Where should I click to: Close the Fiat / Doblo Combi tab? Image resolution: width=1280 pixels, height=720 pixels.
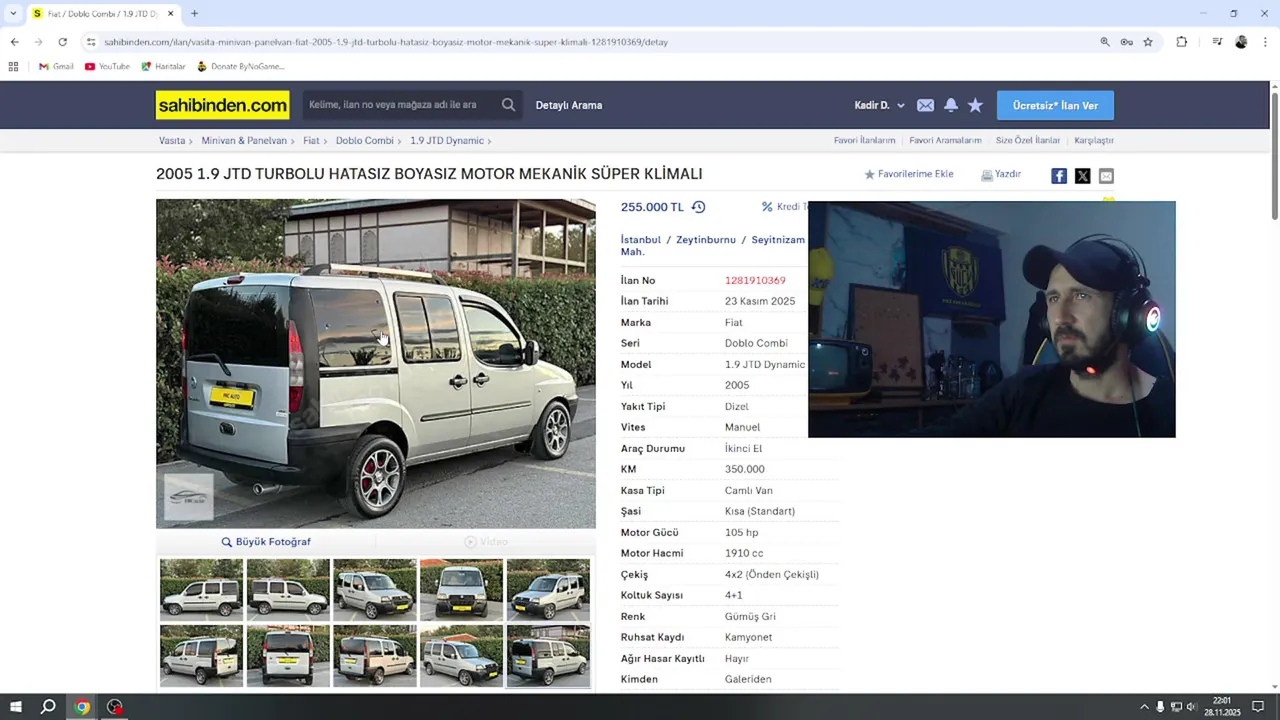pos(171,14)
